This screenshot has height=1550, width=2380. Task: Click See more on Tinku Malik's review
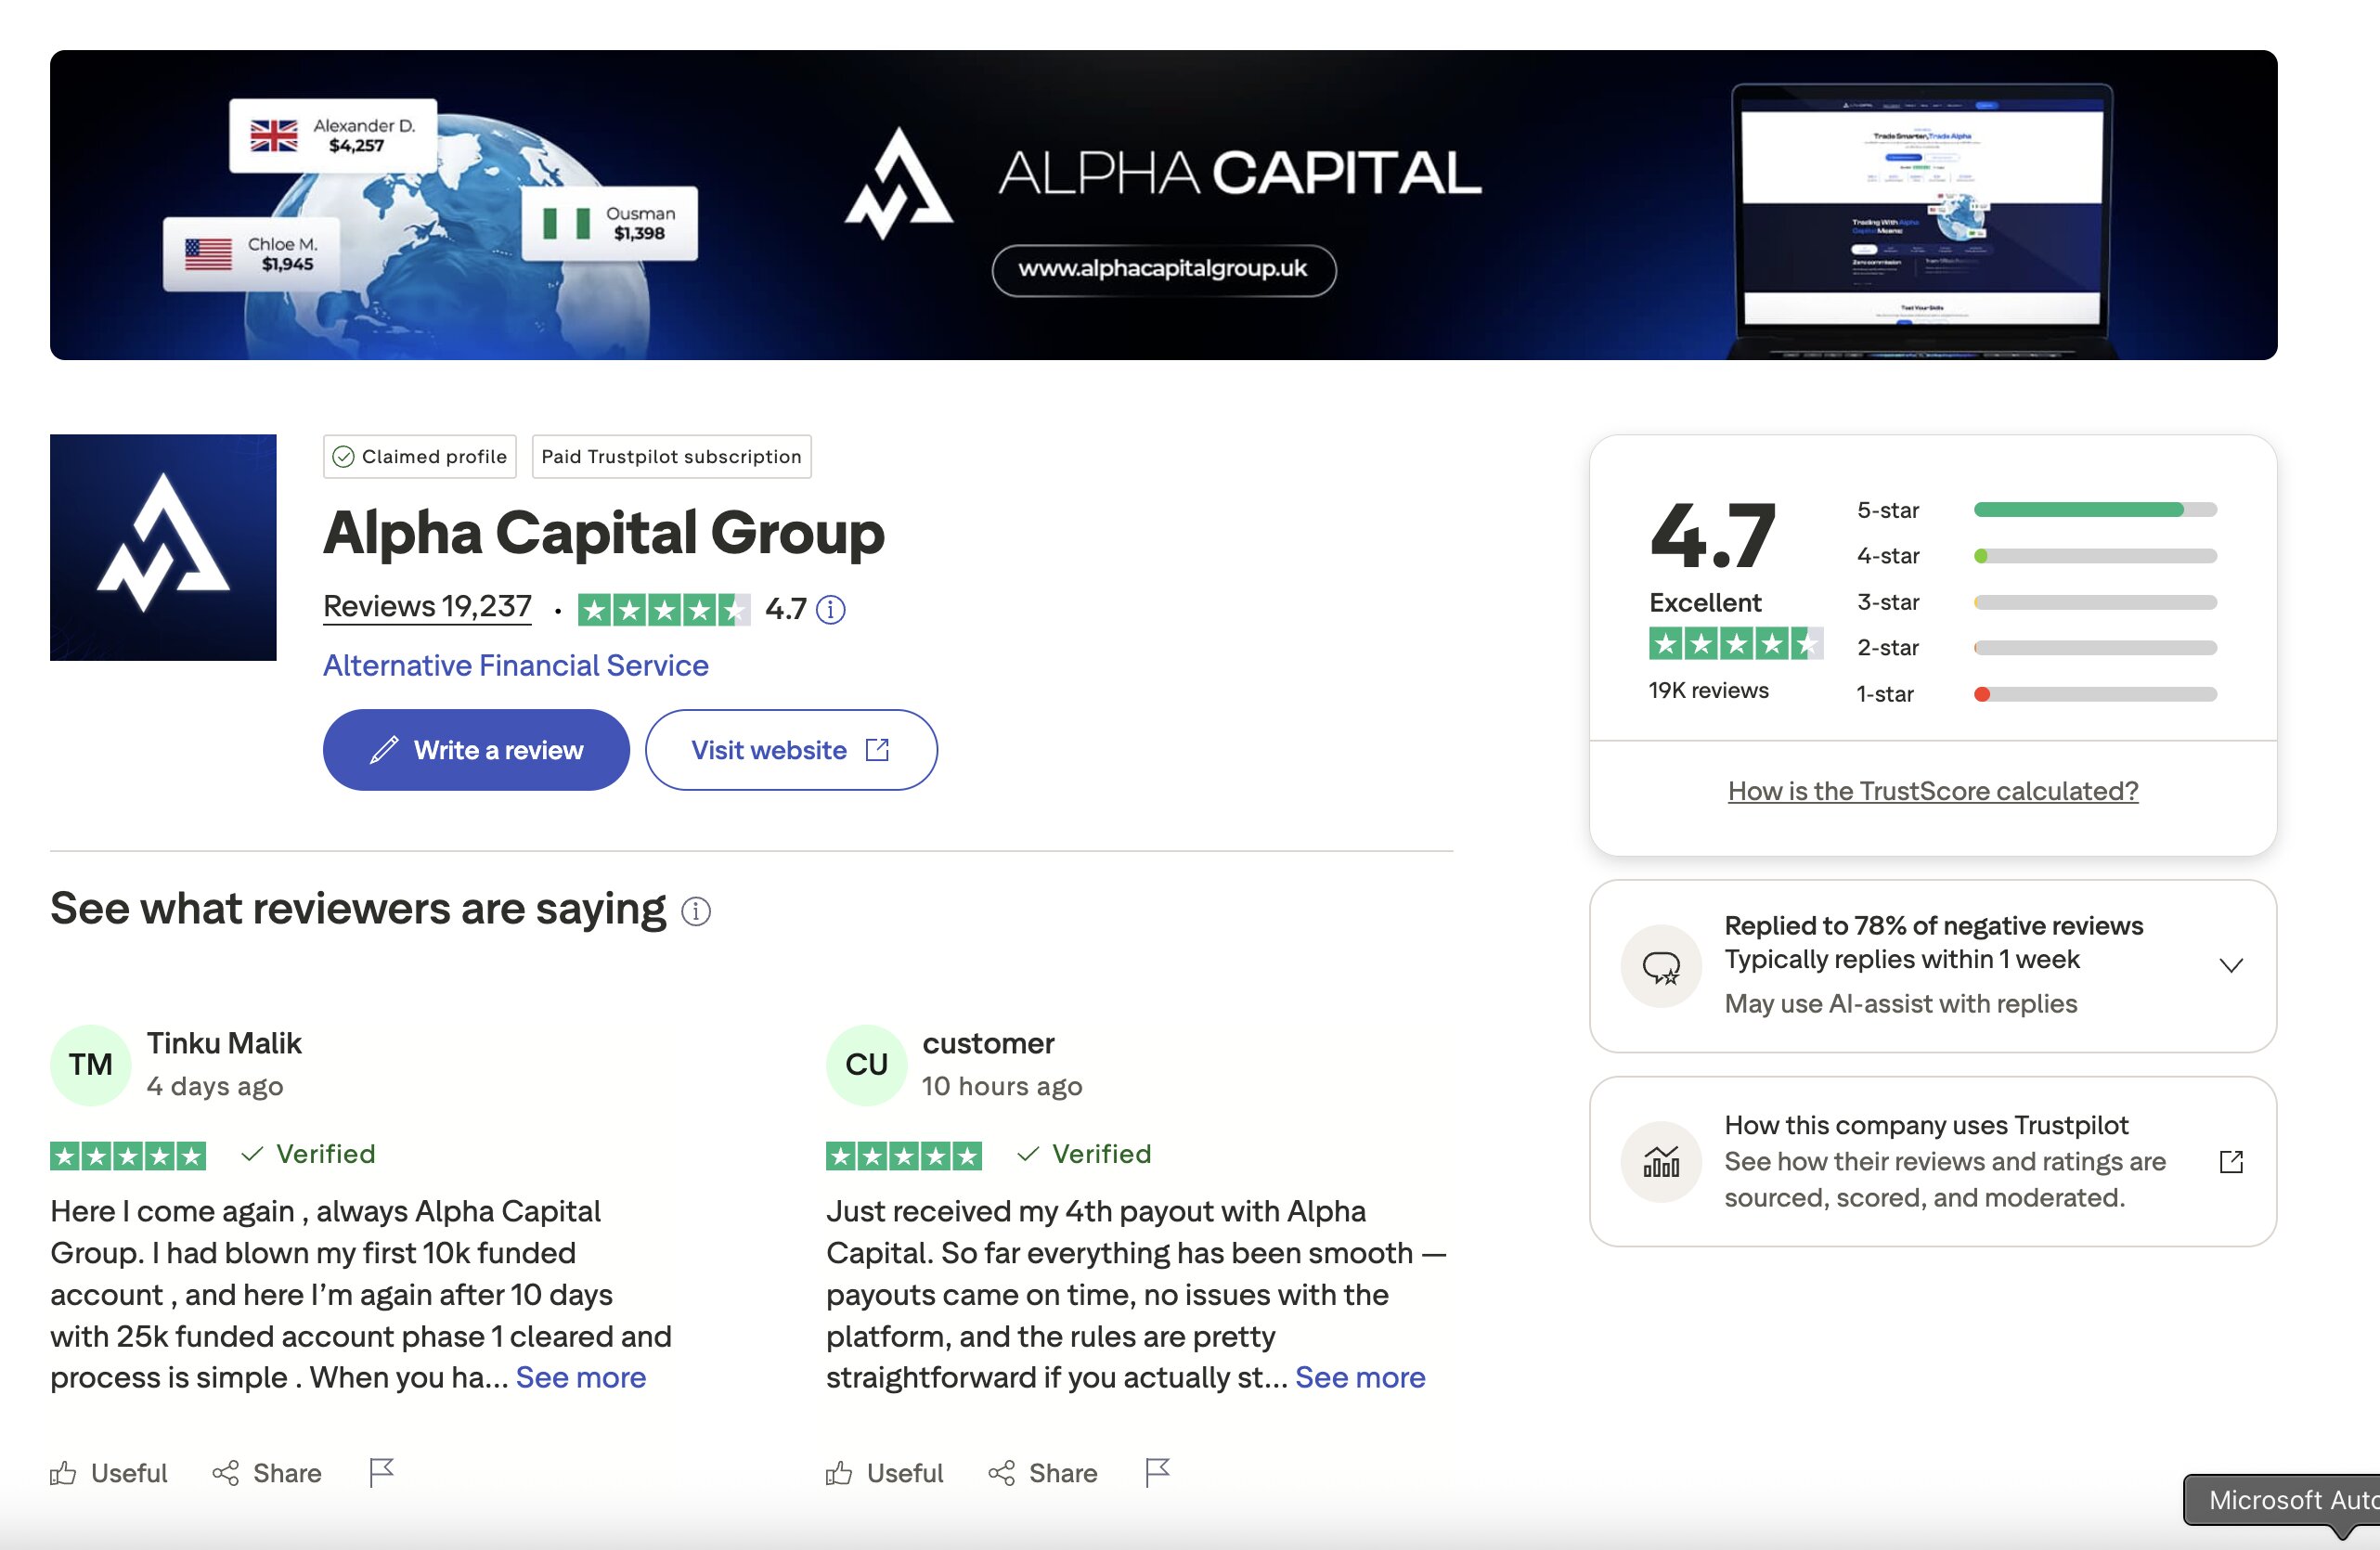click(581, 1378)
